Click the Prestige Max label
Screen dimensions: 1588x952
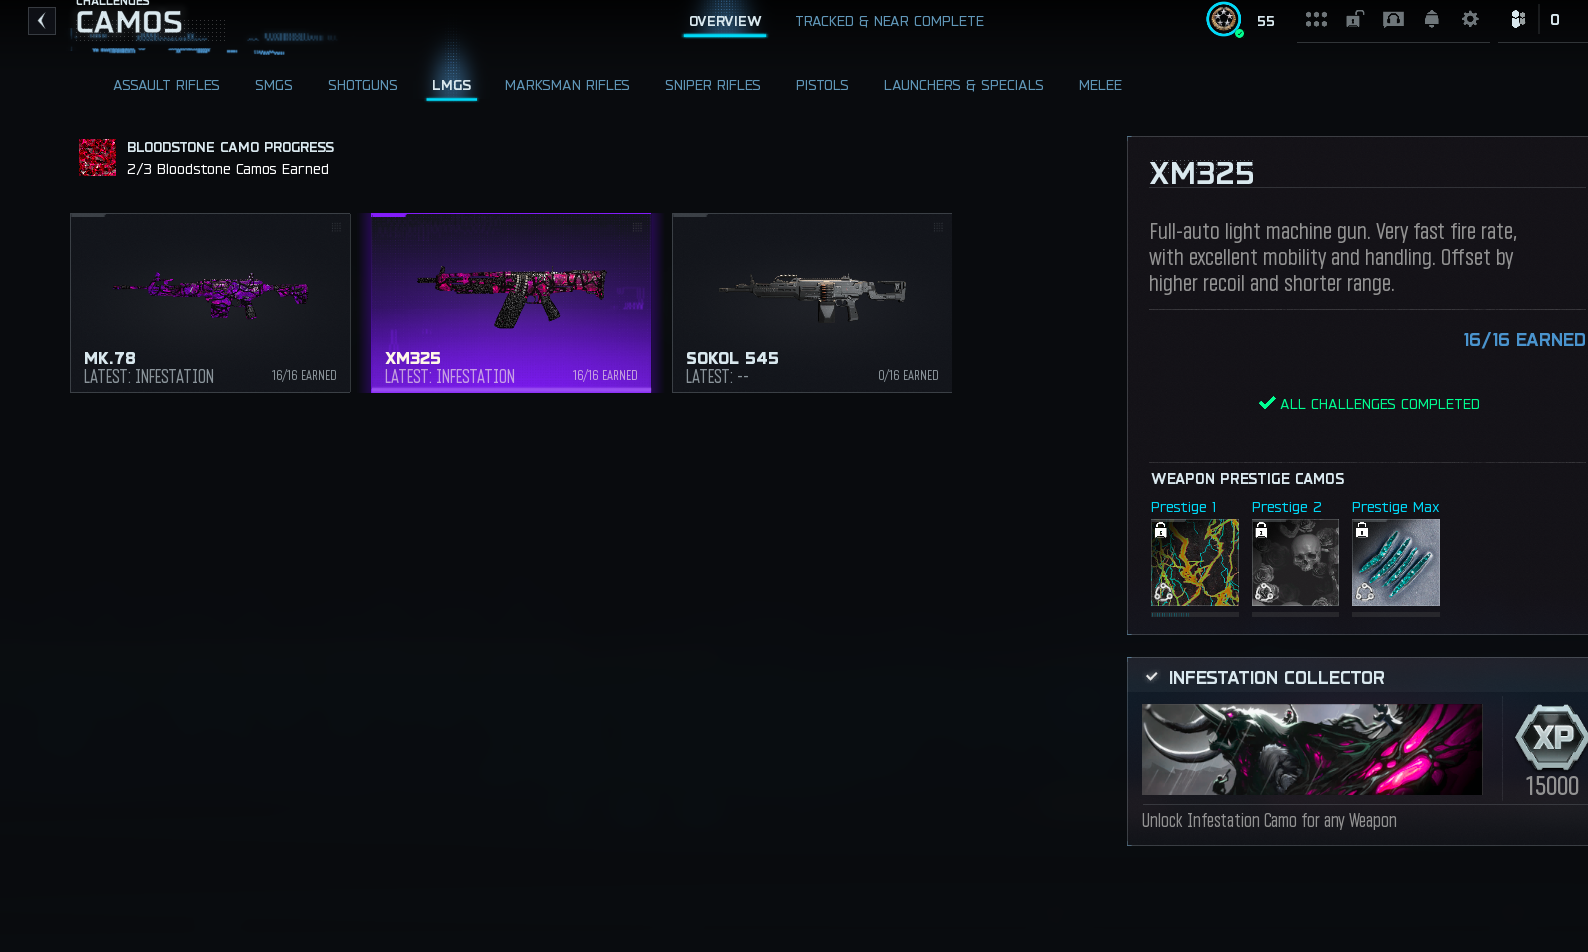1396,507
